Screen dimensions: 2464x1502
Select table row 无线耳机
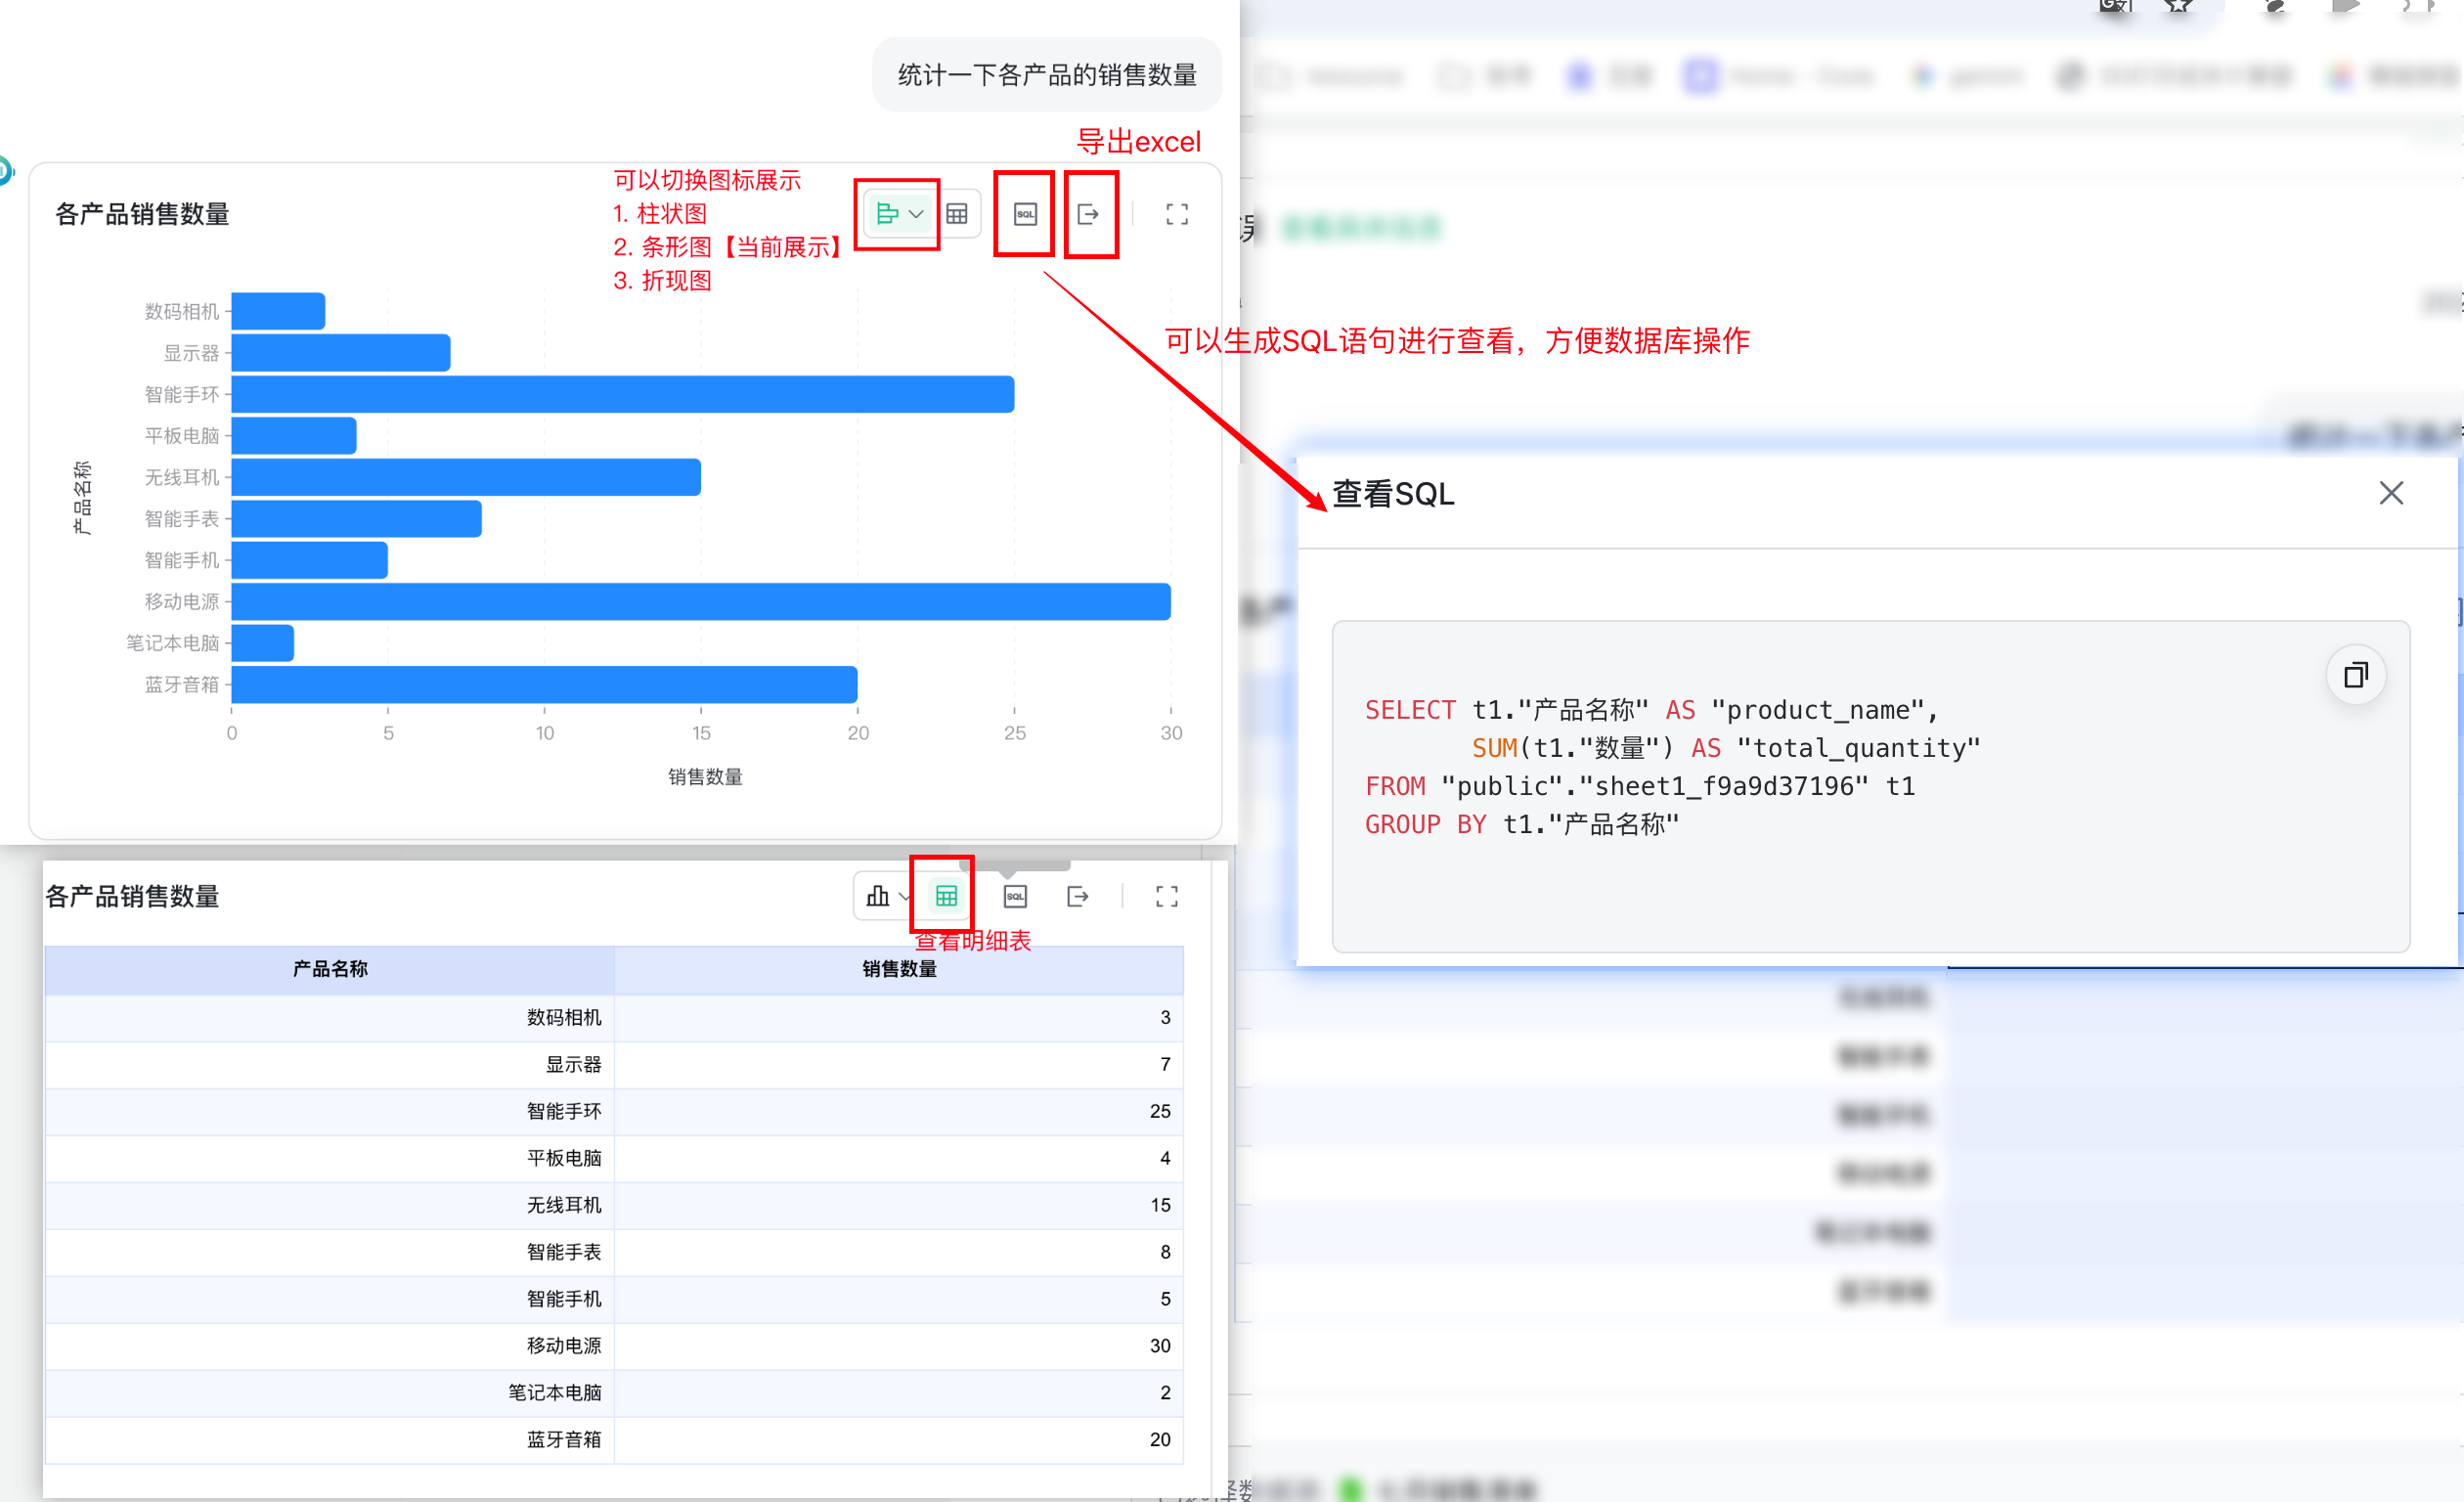[x=614, y=1206]
